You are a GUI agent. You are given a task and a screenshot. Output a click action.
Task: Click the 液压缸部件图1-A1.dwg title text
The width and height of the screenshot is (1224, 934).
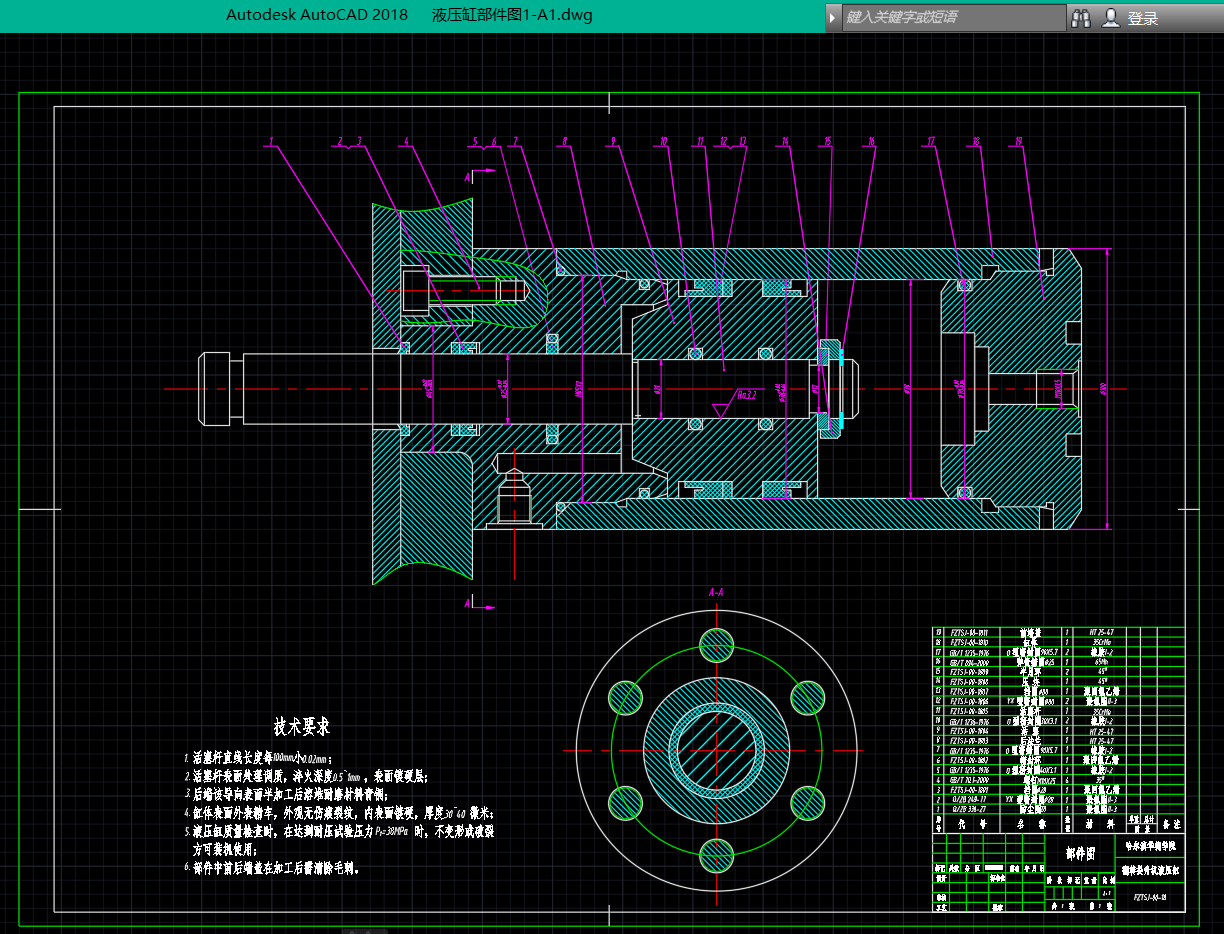click(512, 15)
